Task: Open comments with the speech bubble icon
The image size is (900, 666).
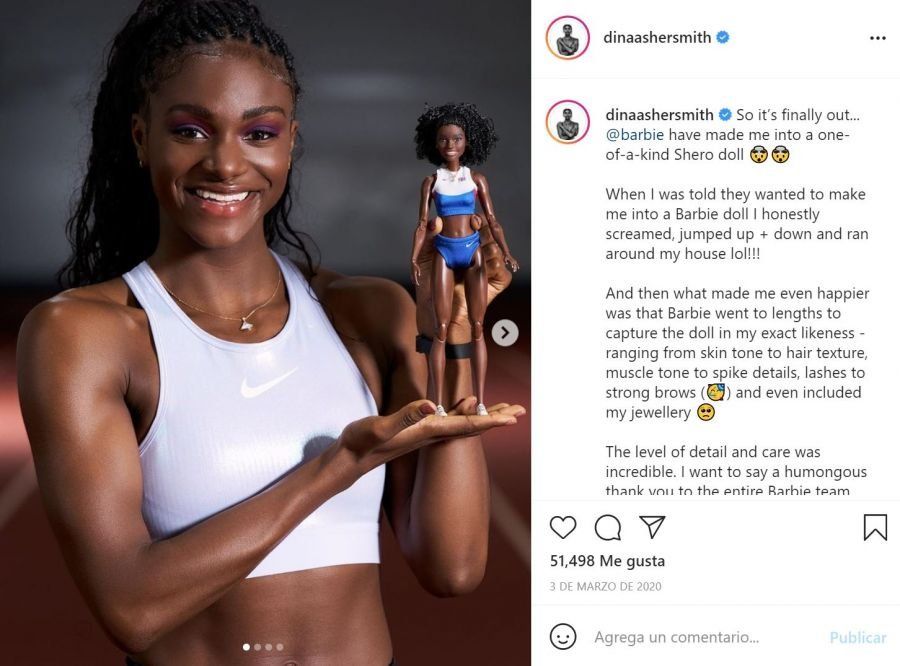Action: coord(607,527)
